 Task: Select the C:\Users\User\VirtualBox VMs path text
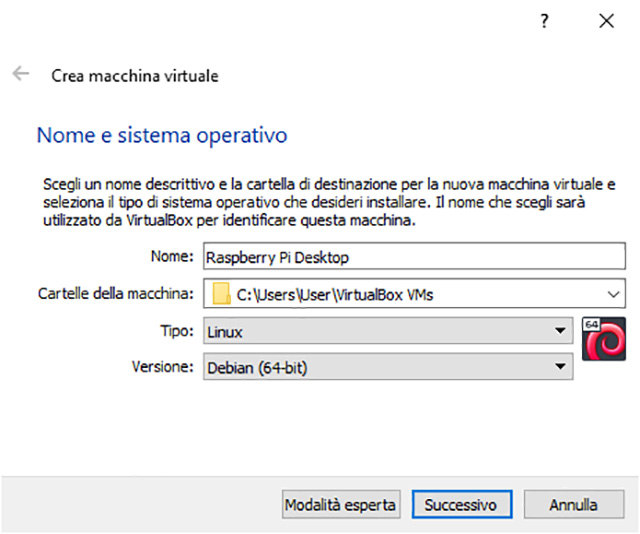pos(334,294)
